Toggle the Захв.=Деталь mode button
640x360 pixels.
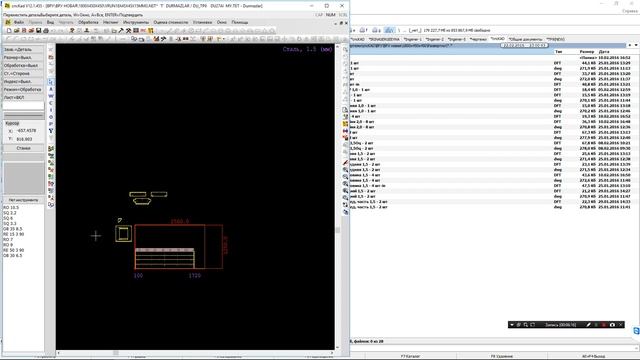point(23,49)
